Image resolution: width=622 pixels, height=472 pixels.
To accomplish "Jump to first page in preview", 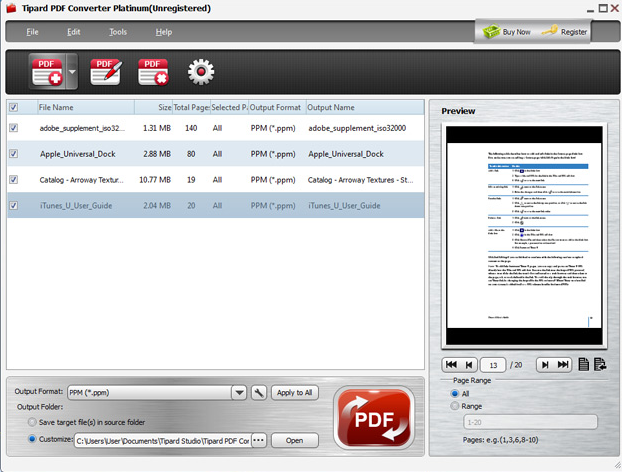I will click(452, 365).
